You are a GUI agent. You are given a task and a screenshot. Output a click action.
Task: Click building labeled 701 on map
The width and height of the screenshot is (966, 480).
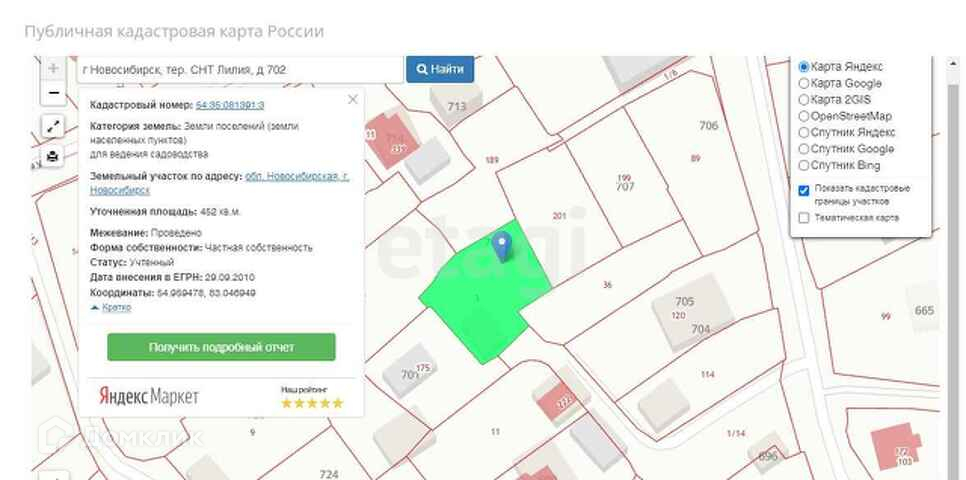[x=408, y=374]
